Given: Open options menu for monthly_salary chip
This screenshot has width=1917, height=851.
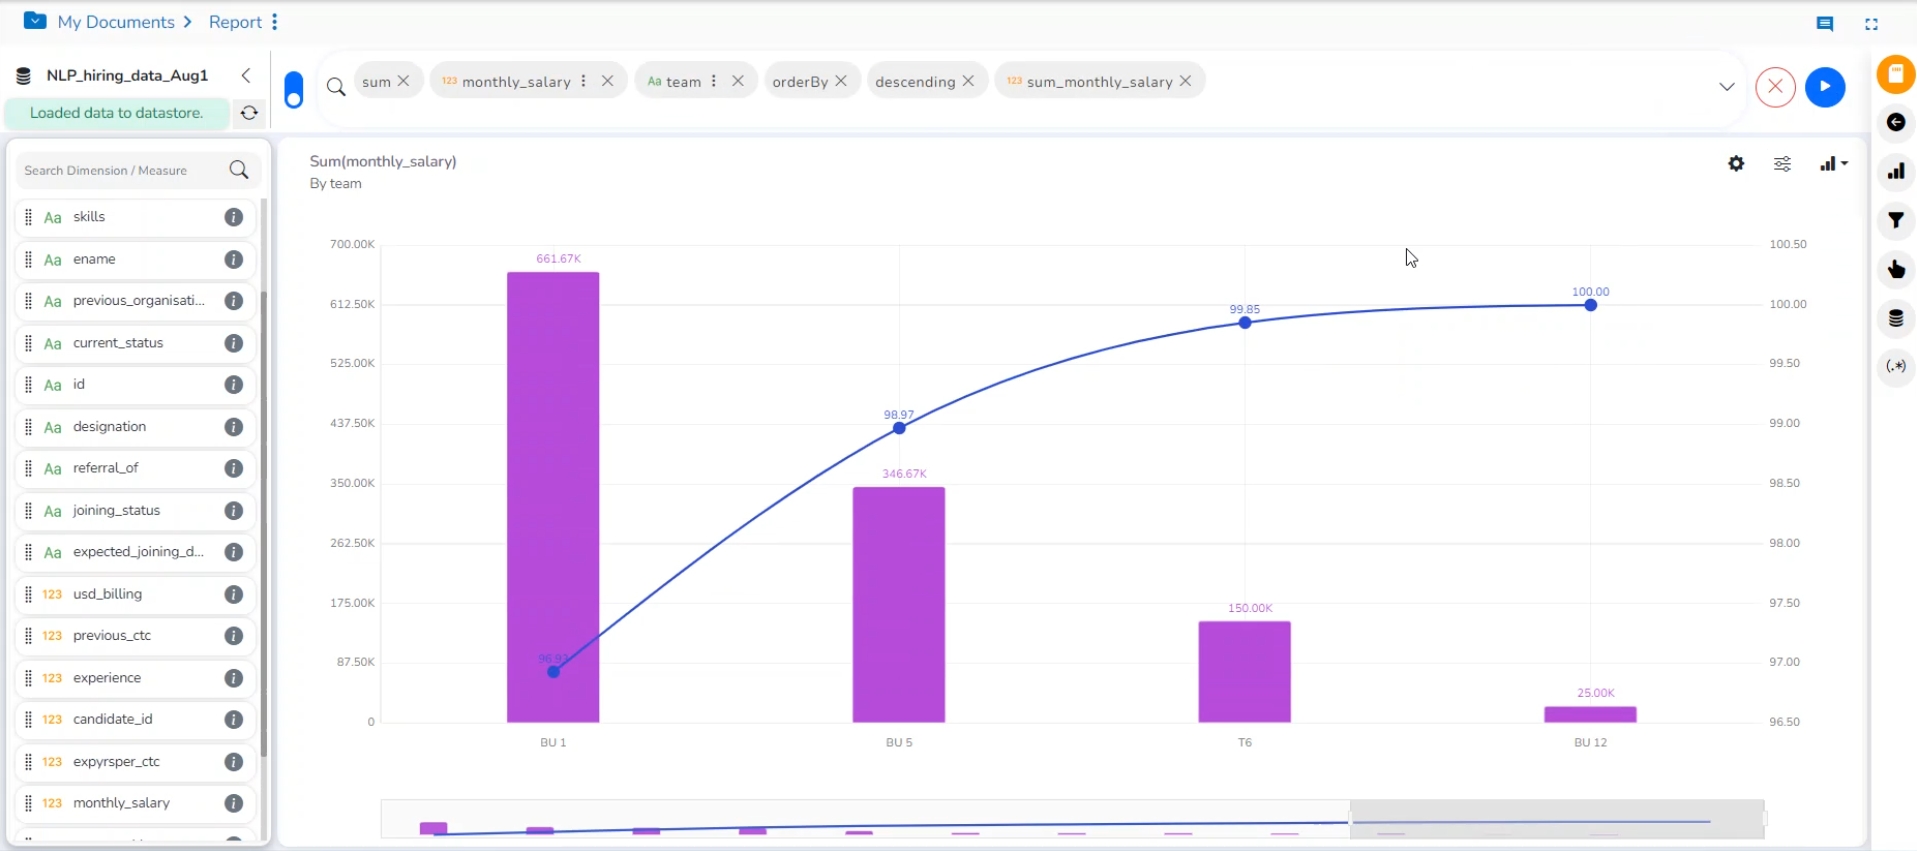Looking at the screenshot, I should (x=583, y=81).
